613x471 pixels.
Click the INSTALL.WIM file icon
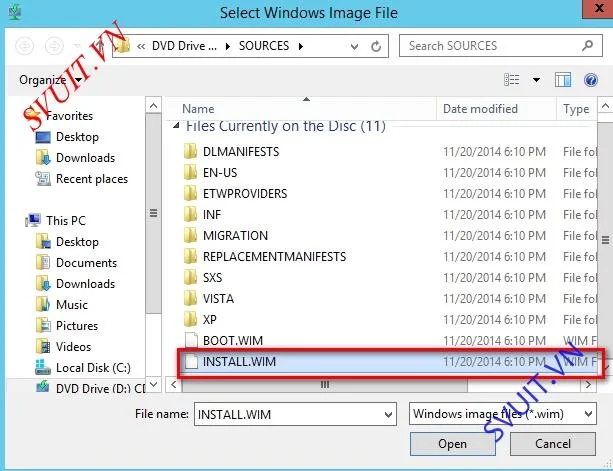click(x=191, y=362)
